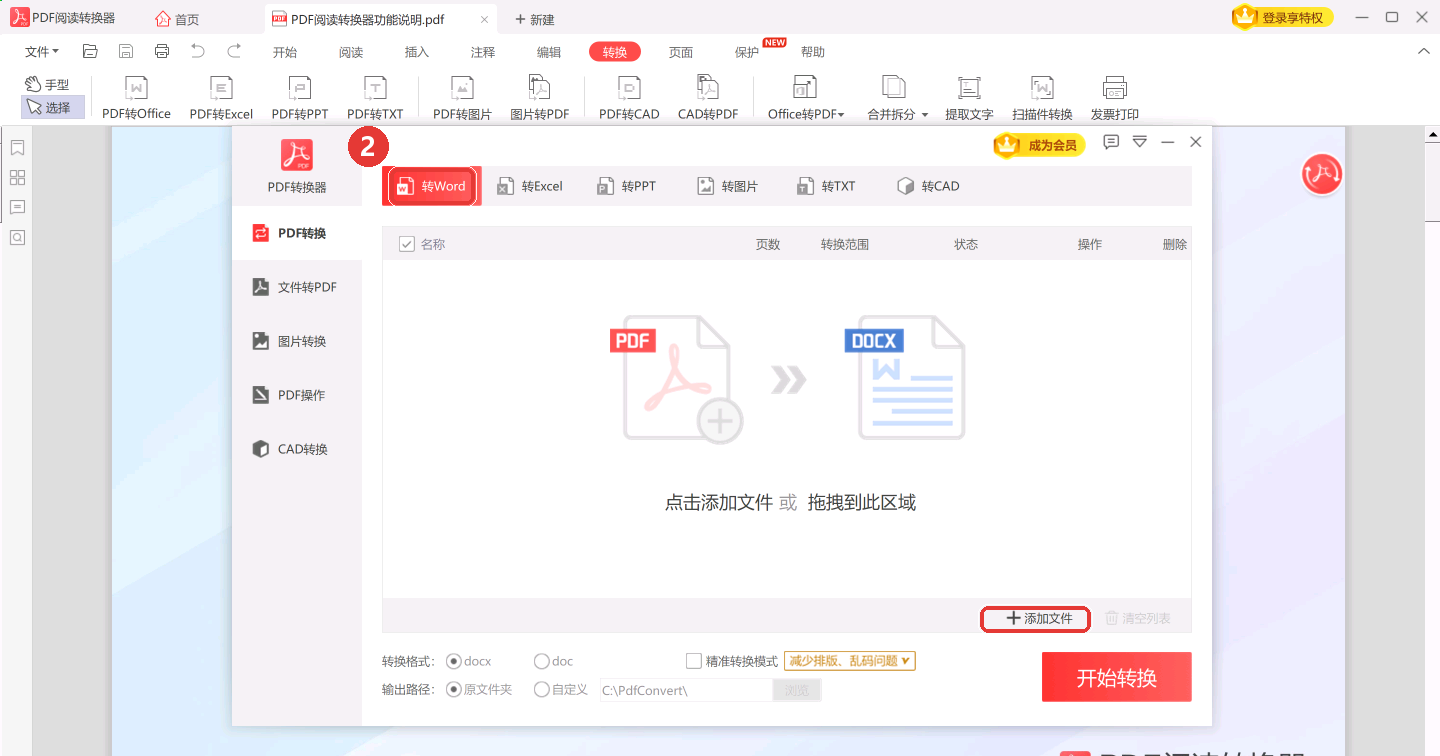Open the 合并拆分 dropdown arrow
The width and height of the screenshot is (1440, 756).
point(925,115)
